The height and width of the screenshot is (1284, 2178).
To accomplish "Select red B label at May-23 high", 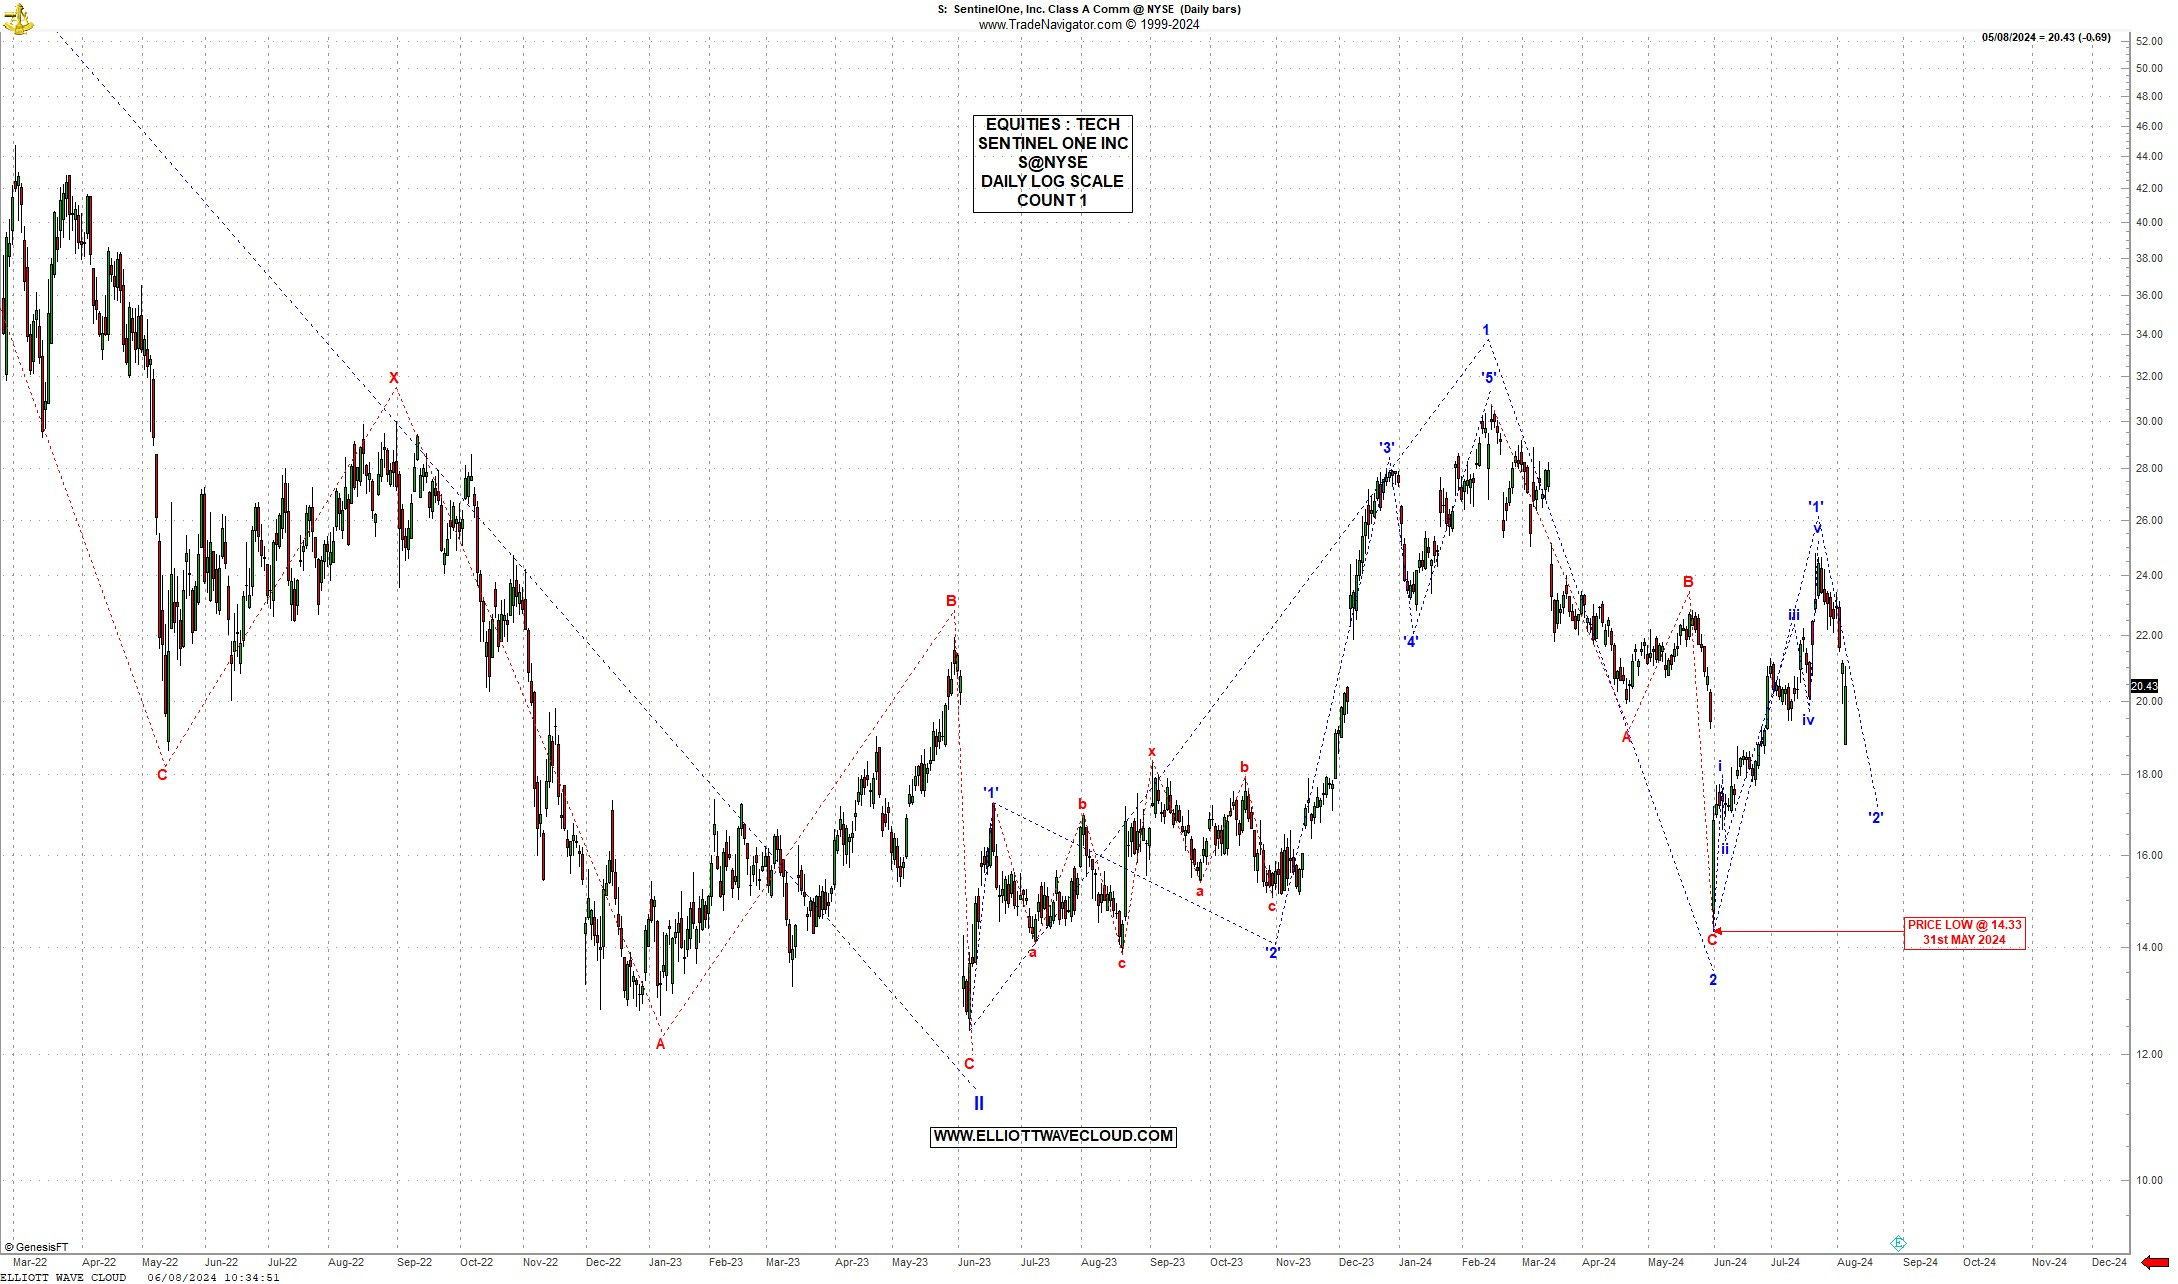I will (x=951, y=601).
